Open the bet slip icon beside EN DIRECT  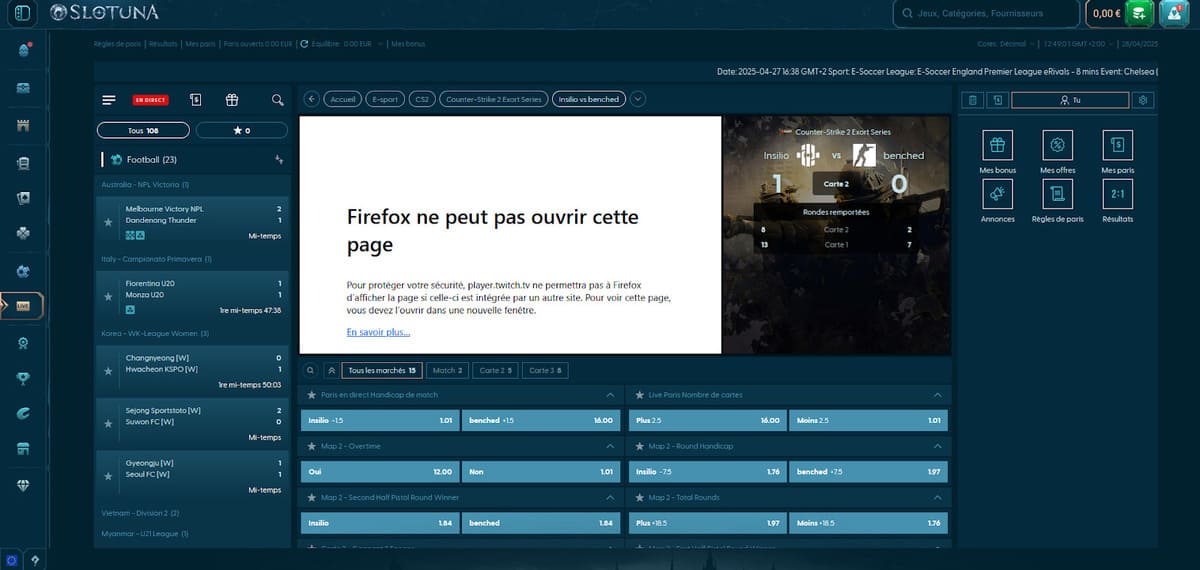[x=195, y=100]
